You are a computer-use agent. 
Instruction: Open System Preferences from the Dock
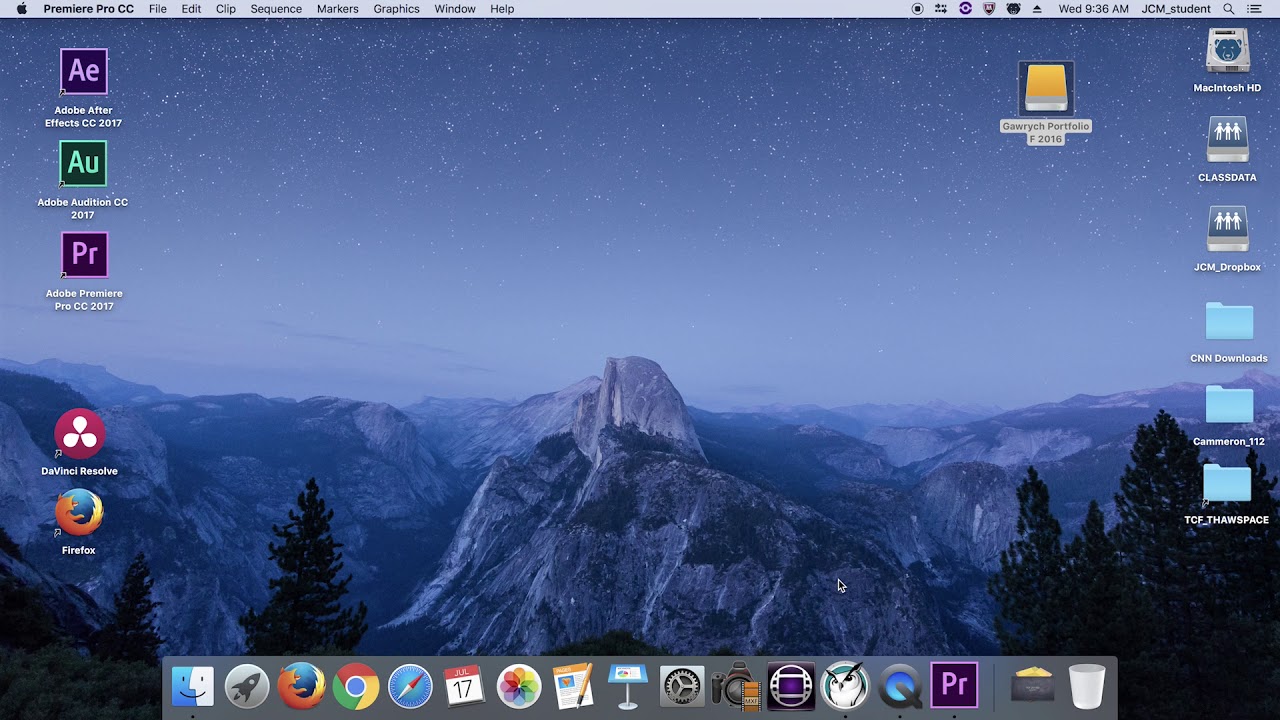tap(683, 686)
